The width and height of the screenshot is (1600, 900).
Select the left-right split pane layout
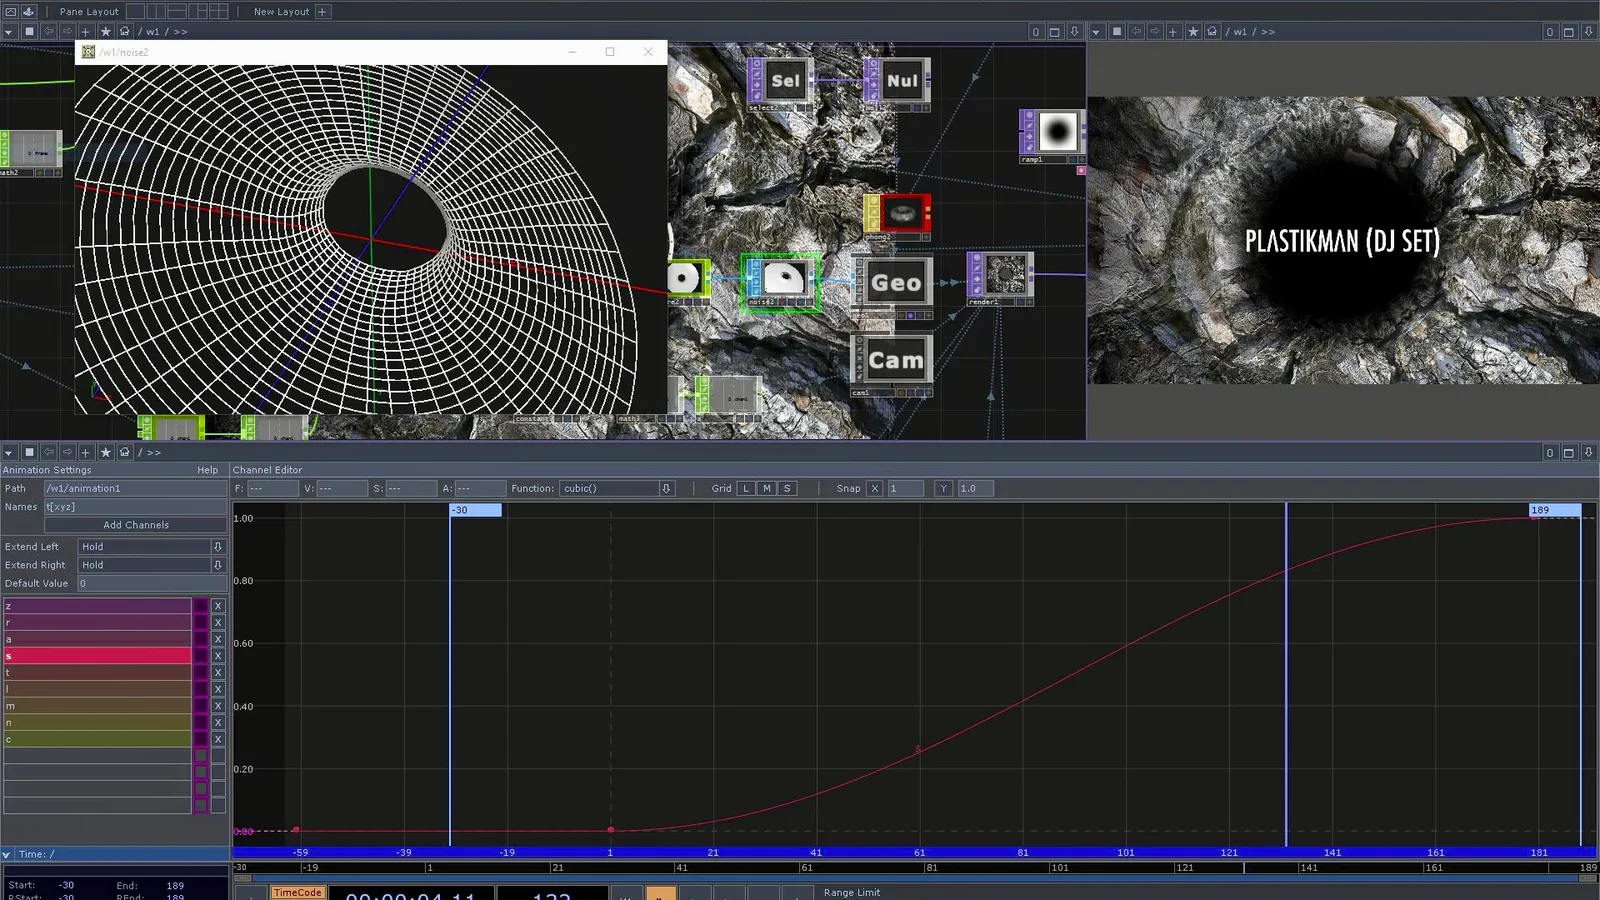click(156, 11)
